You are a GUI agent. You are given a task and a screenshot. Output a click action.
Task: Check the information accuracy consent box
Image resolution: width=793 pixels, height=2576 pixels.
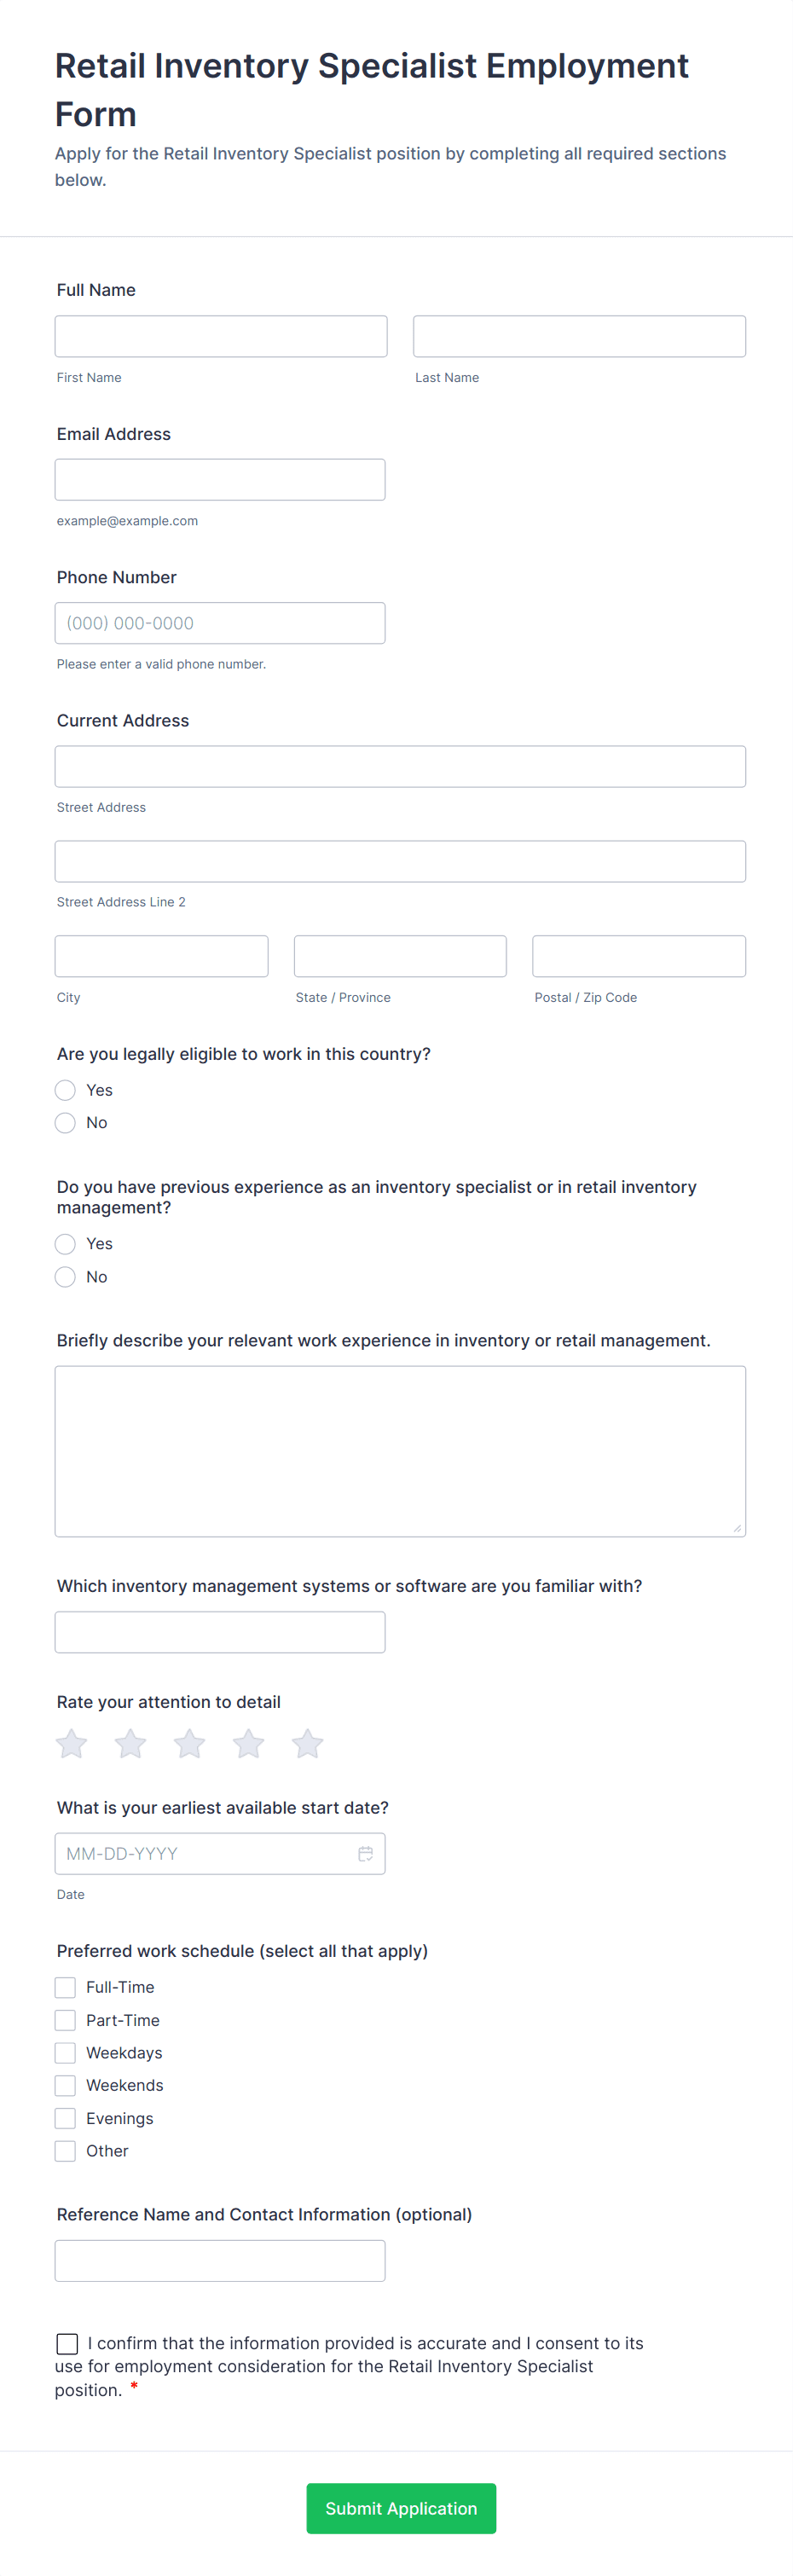(66, 2343)
